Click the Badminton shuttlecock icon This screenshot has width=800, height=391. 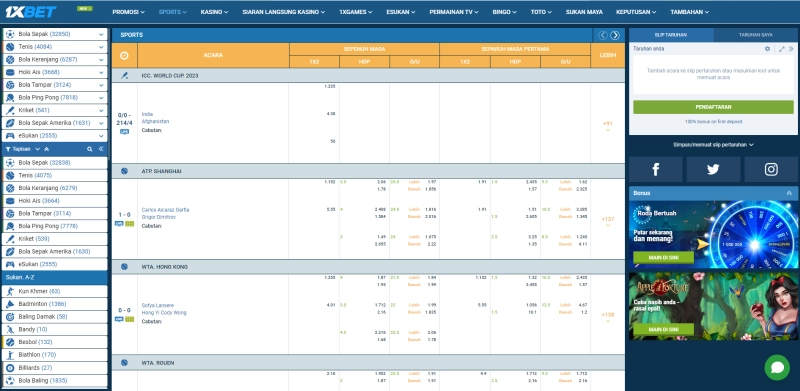tap(10, 304)
